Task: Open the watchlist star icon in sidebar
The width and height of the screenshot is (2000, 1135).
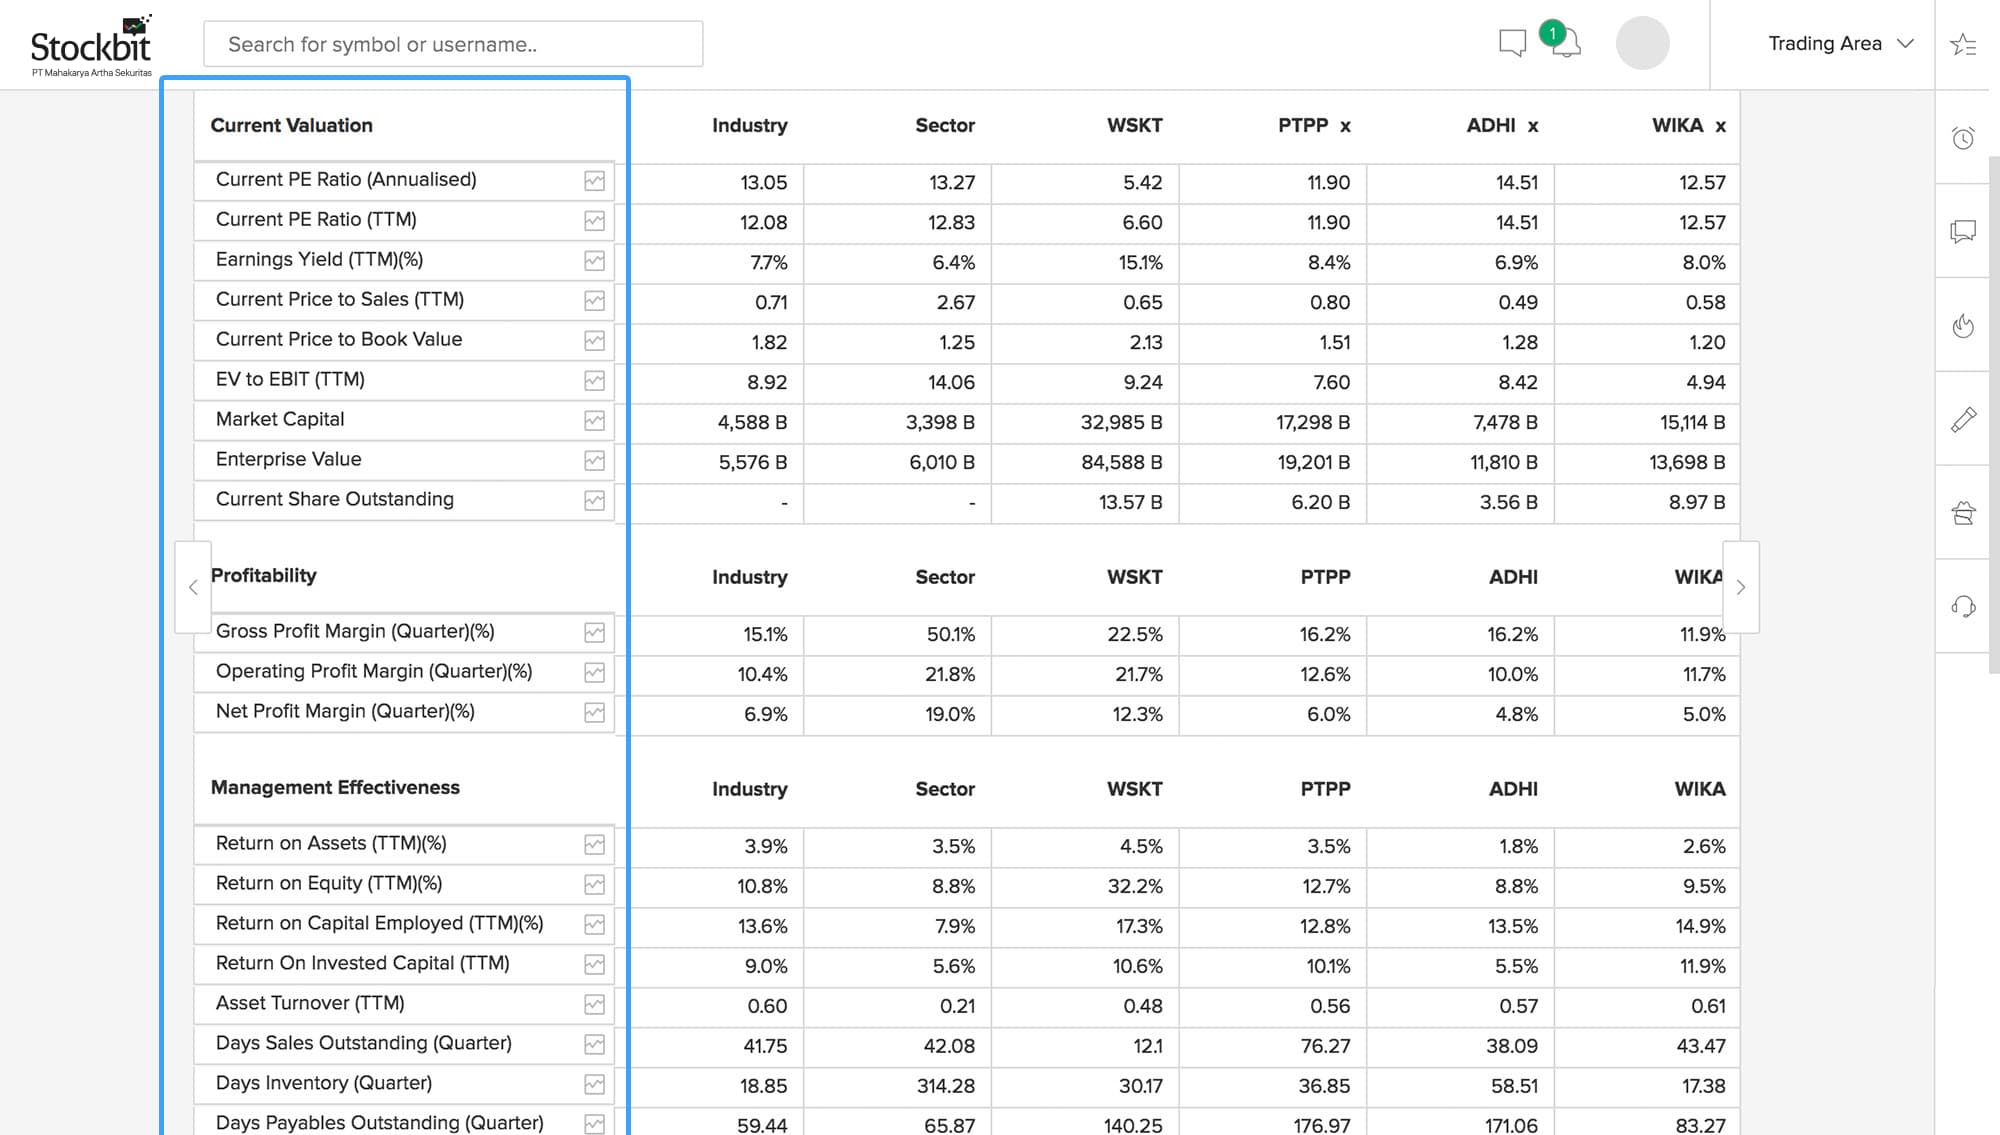Action: pyautogui.click(x=1963, y=45)
